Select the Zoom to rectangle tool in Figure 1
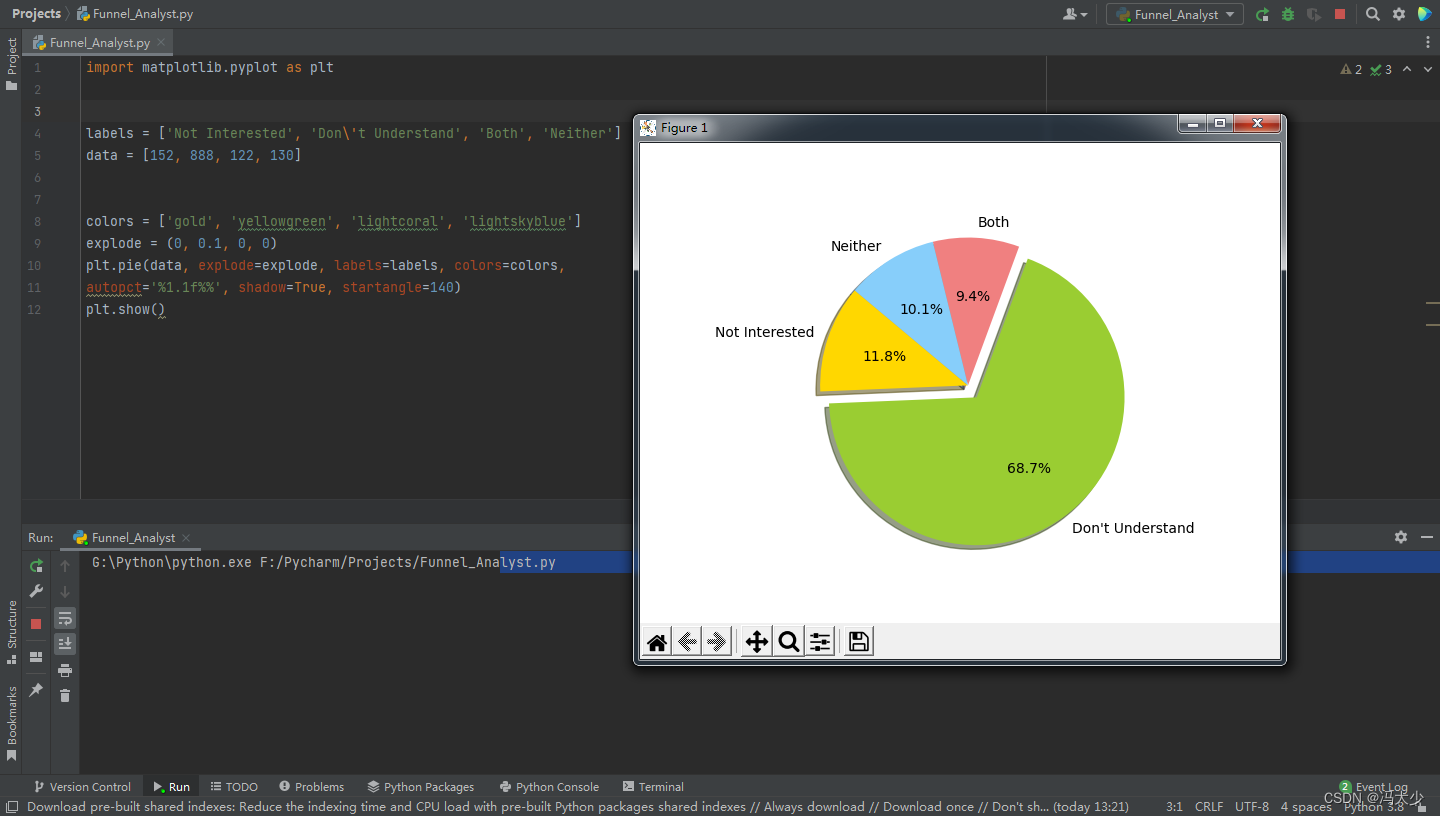1440x816 pixels. tap(788, 642)
